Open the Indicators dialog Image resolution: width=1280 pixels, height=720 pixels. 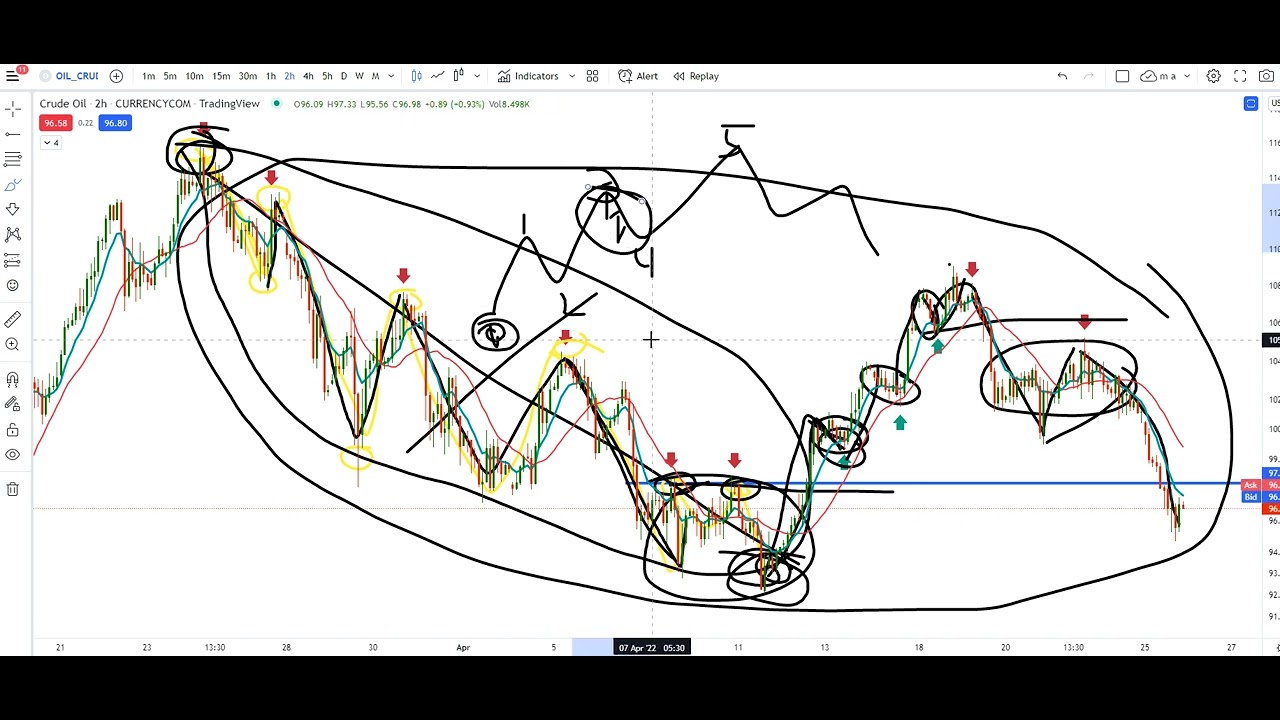pos(528,76)
